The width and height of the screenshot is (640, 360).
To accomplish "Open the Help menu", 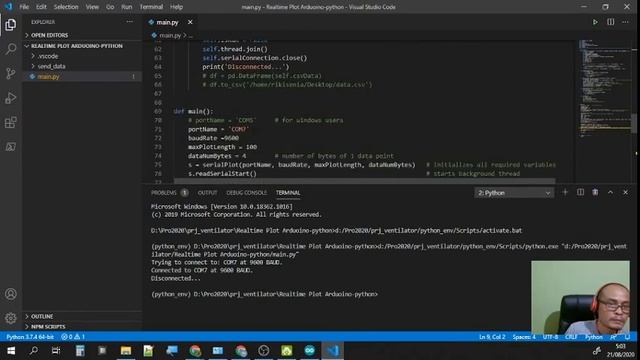I will pyautogui.click(x=176, y=7).
